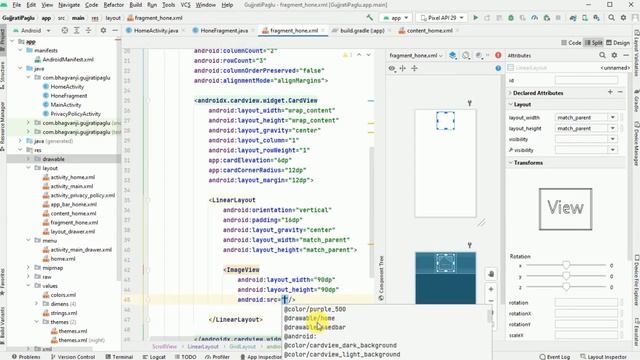Viewport: 640px width, 360px height.
Task: Open the Layout Inspector
Action: [x=603, y=357]
